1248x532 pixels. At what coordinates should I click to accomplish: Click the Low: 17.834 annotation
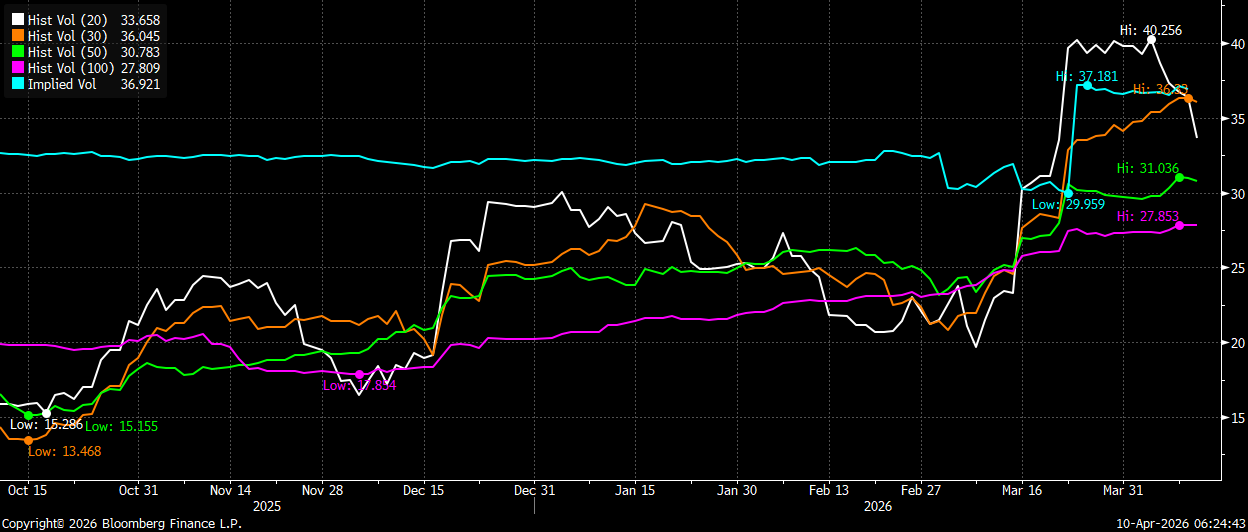[x=359, y=385]
